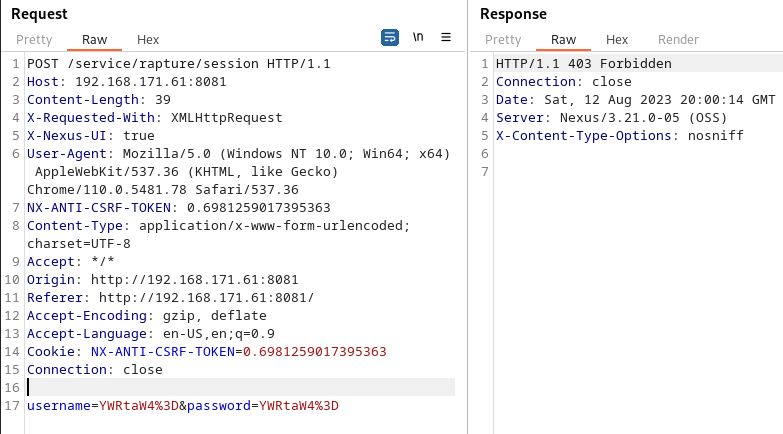Image resolution: width=783 pixels, height=434 pixels.
Task: Select the Raw tab in Response panel
Action: [x=563, y=40]
